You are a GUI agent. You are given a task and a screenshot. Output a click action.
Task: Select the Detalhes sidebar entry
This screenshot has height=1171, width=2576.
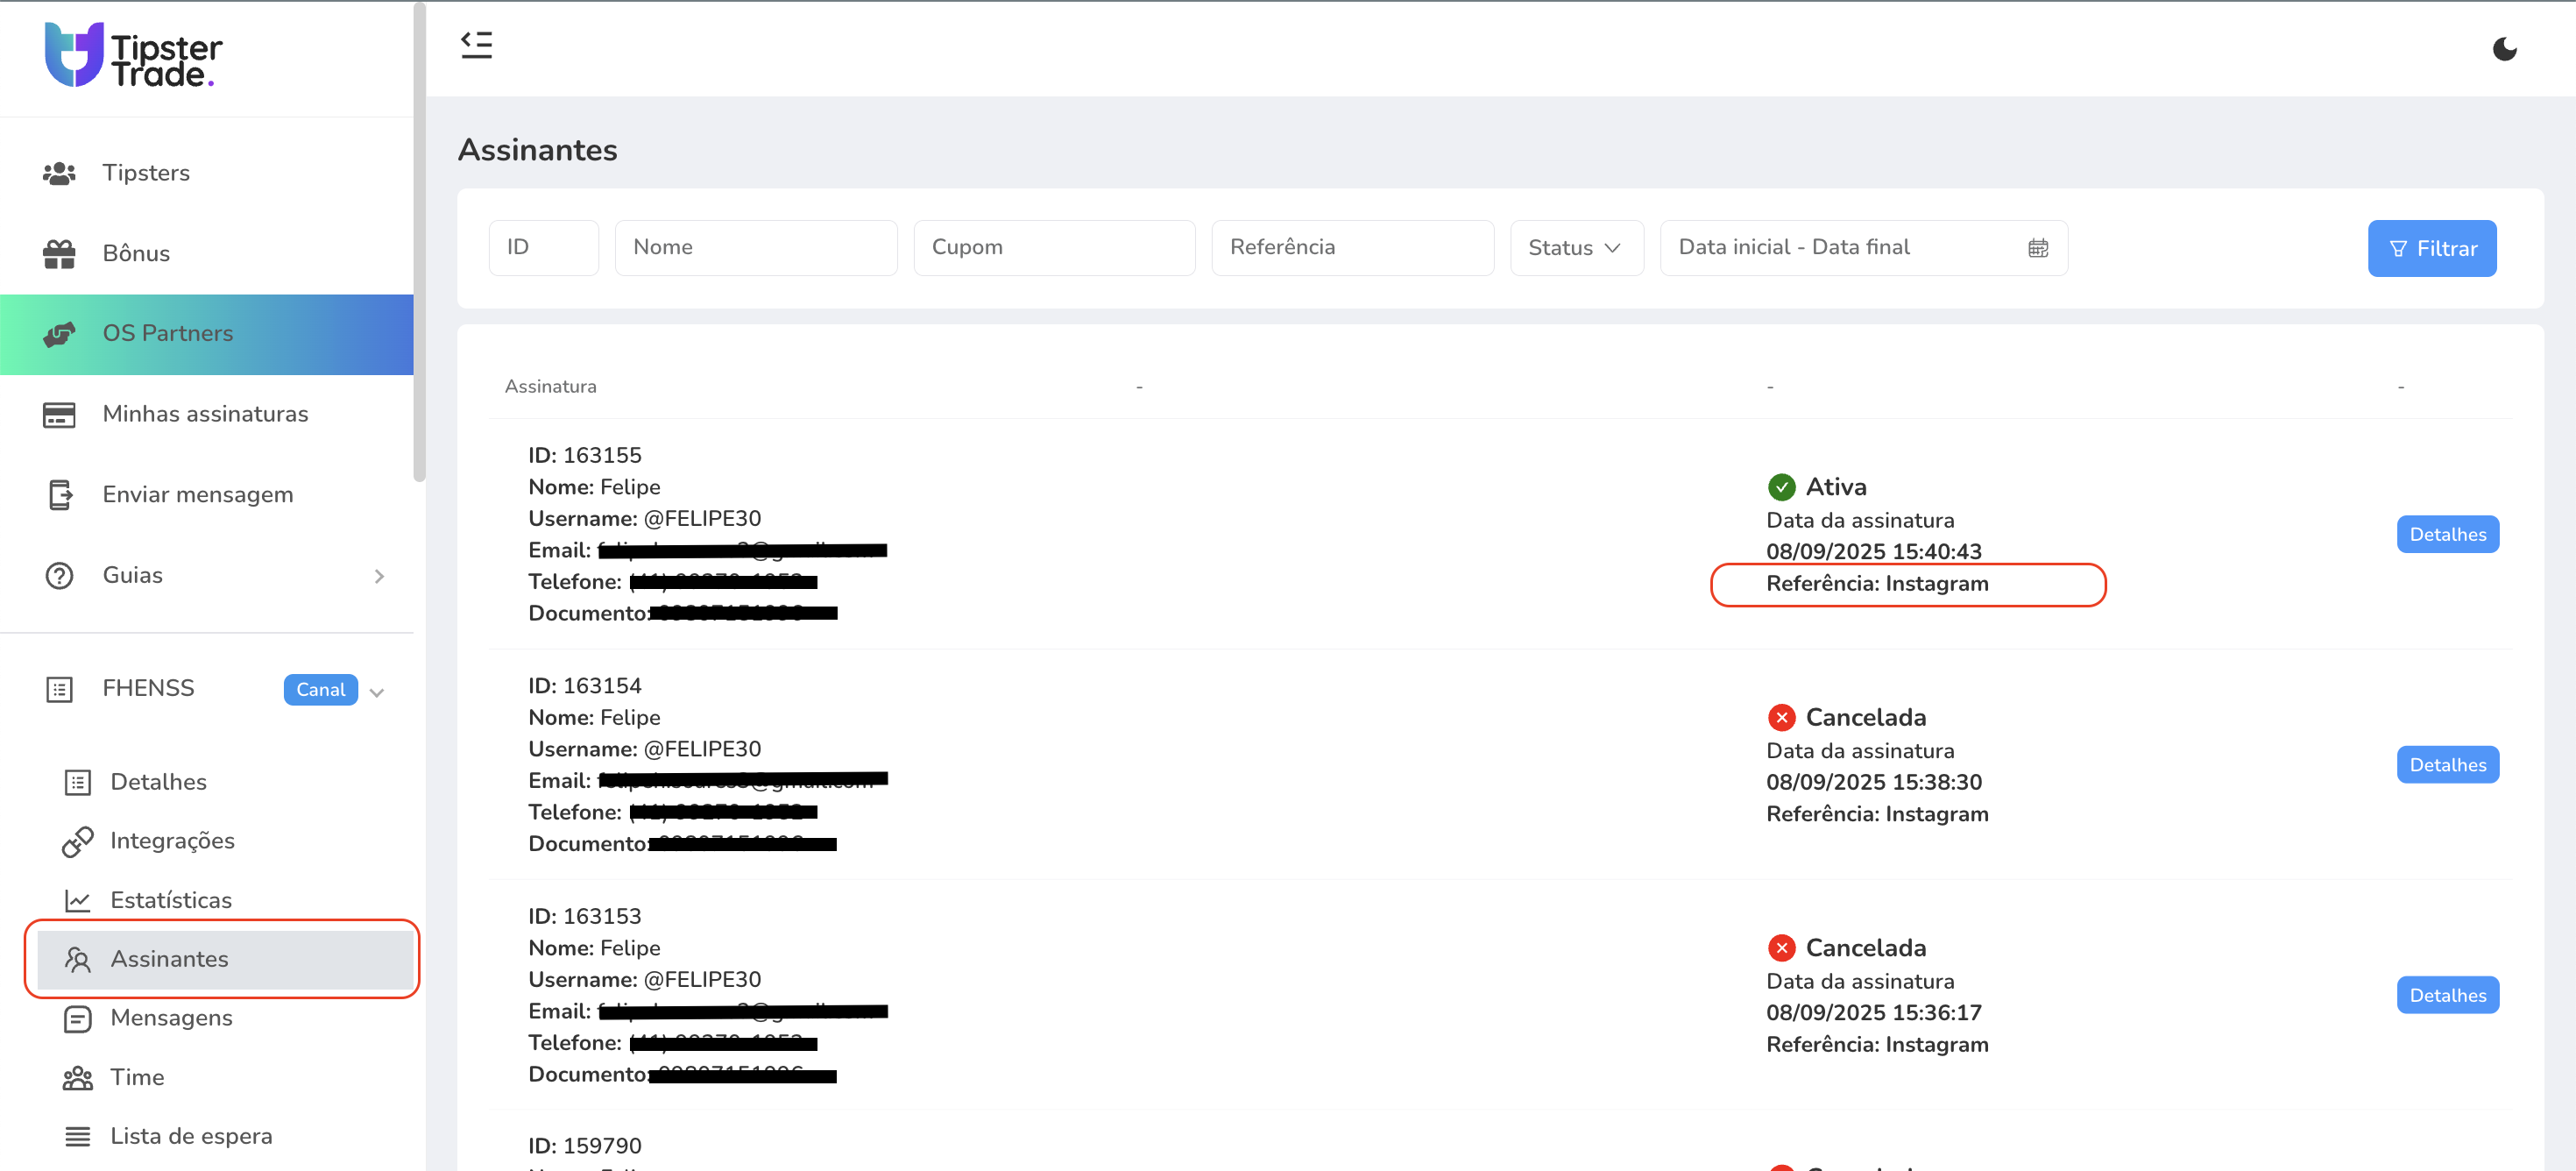(225, 782)
